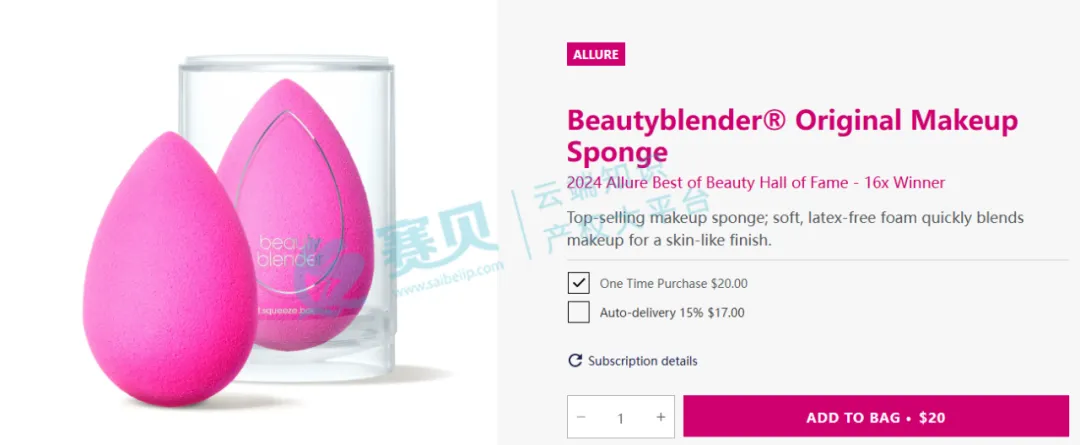Screen dimensions: 1080x445
Task: Click the product description paragraph
Action: [794, 229]
